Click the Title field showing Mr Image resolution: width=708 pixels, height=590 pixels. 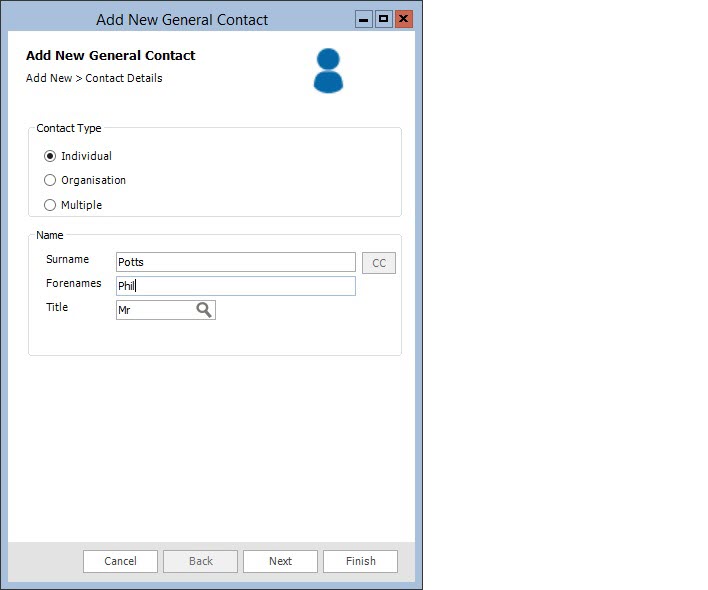click(154, 310)
